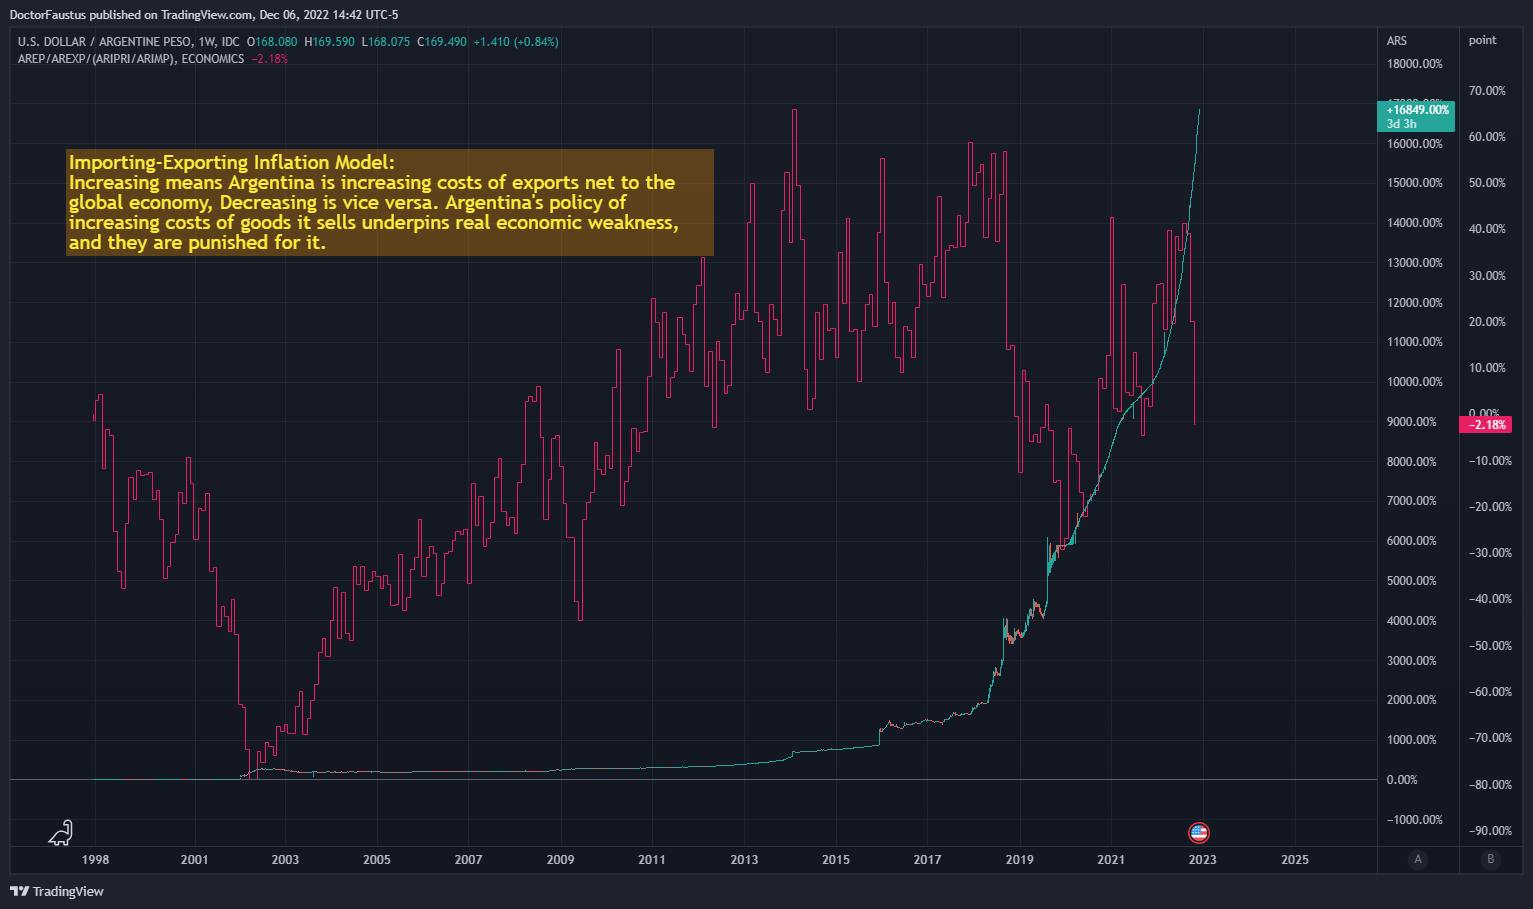Click the 18000.00% price scale label
1533x909 pixels.
pyautogui.click(x=1415, y=64)
